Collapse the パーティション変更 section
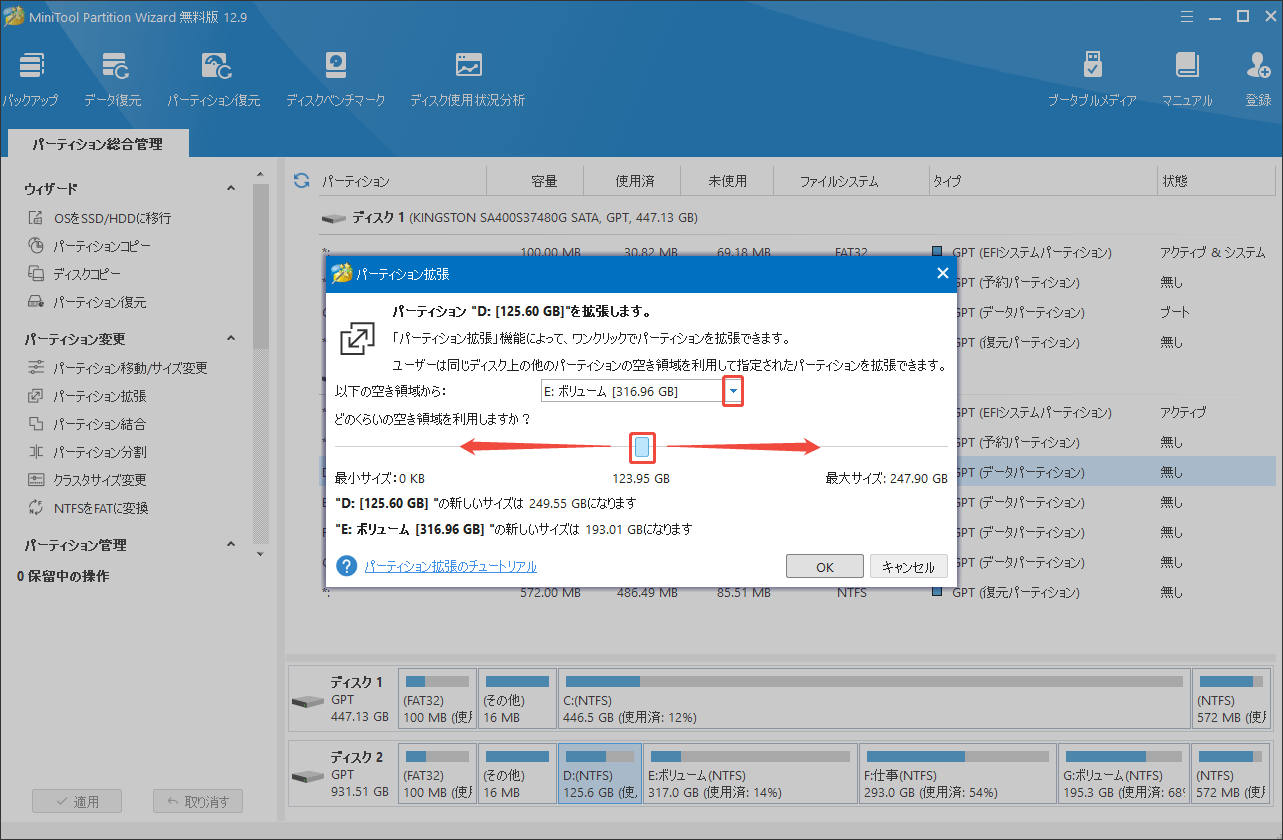Screen dimensions: 1283x840 (231, 338)
